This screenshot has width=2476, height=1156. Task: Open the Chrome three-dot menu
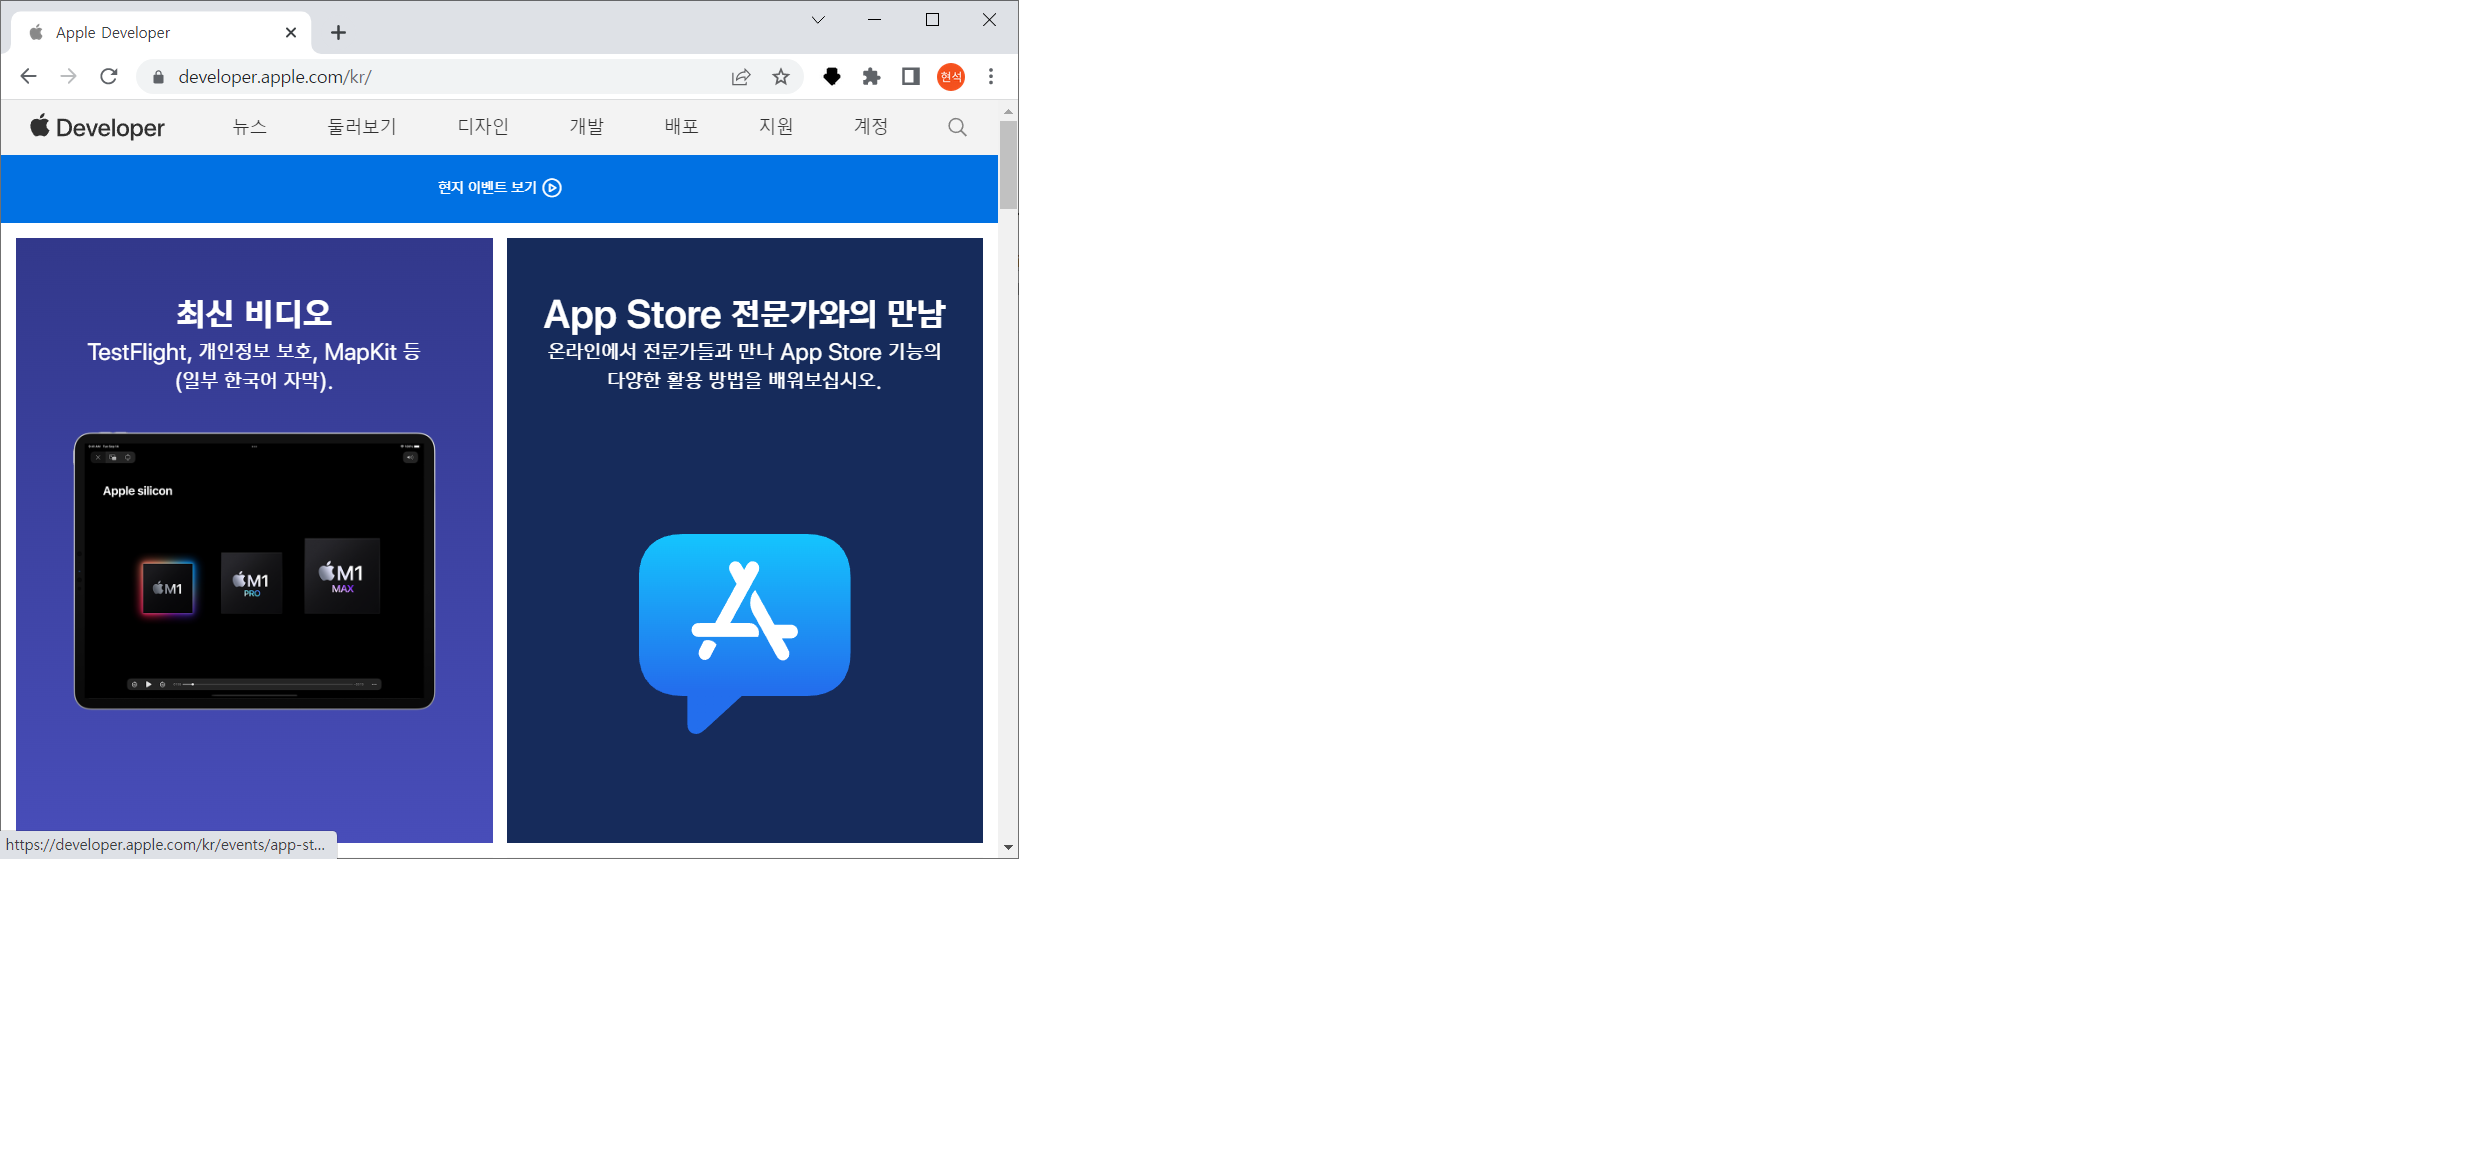click(991, 77)
